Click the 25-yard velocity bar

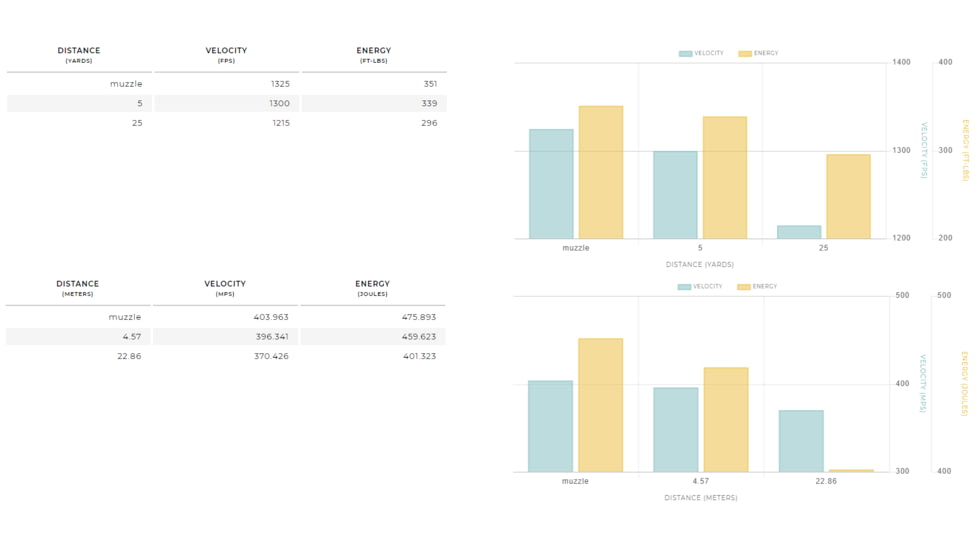click(x=799, y=232)
